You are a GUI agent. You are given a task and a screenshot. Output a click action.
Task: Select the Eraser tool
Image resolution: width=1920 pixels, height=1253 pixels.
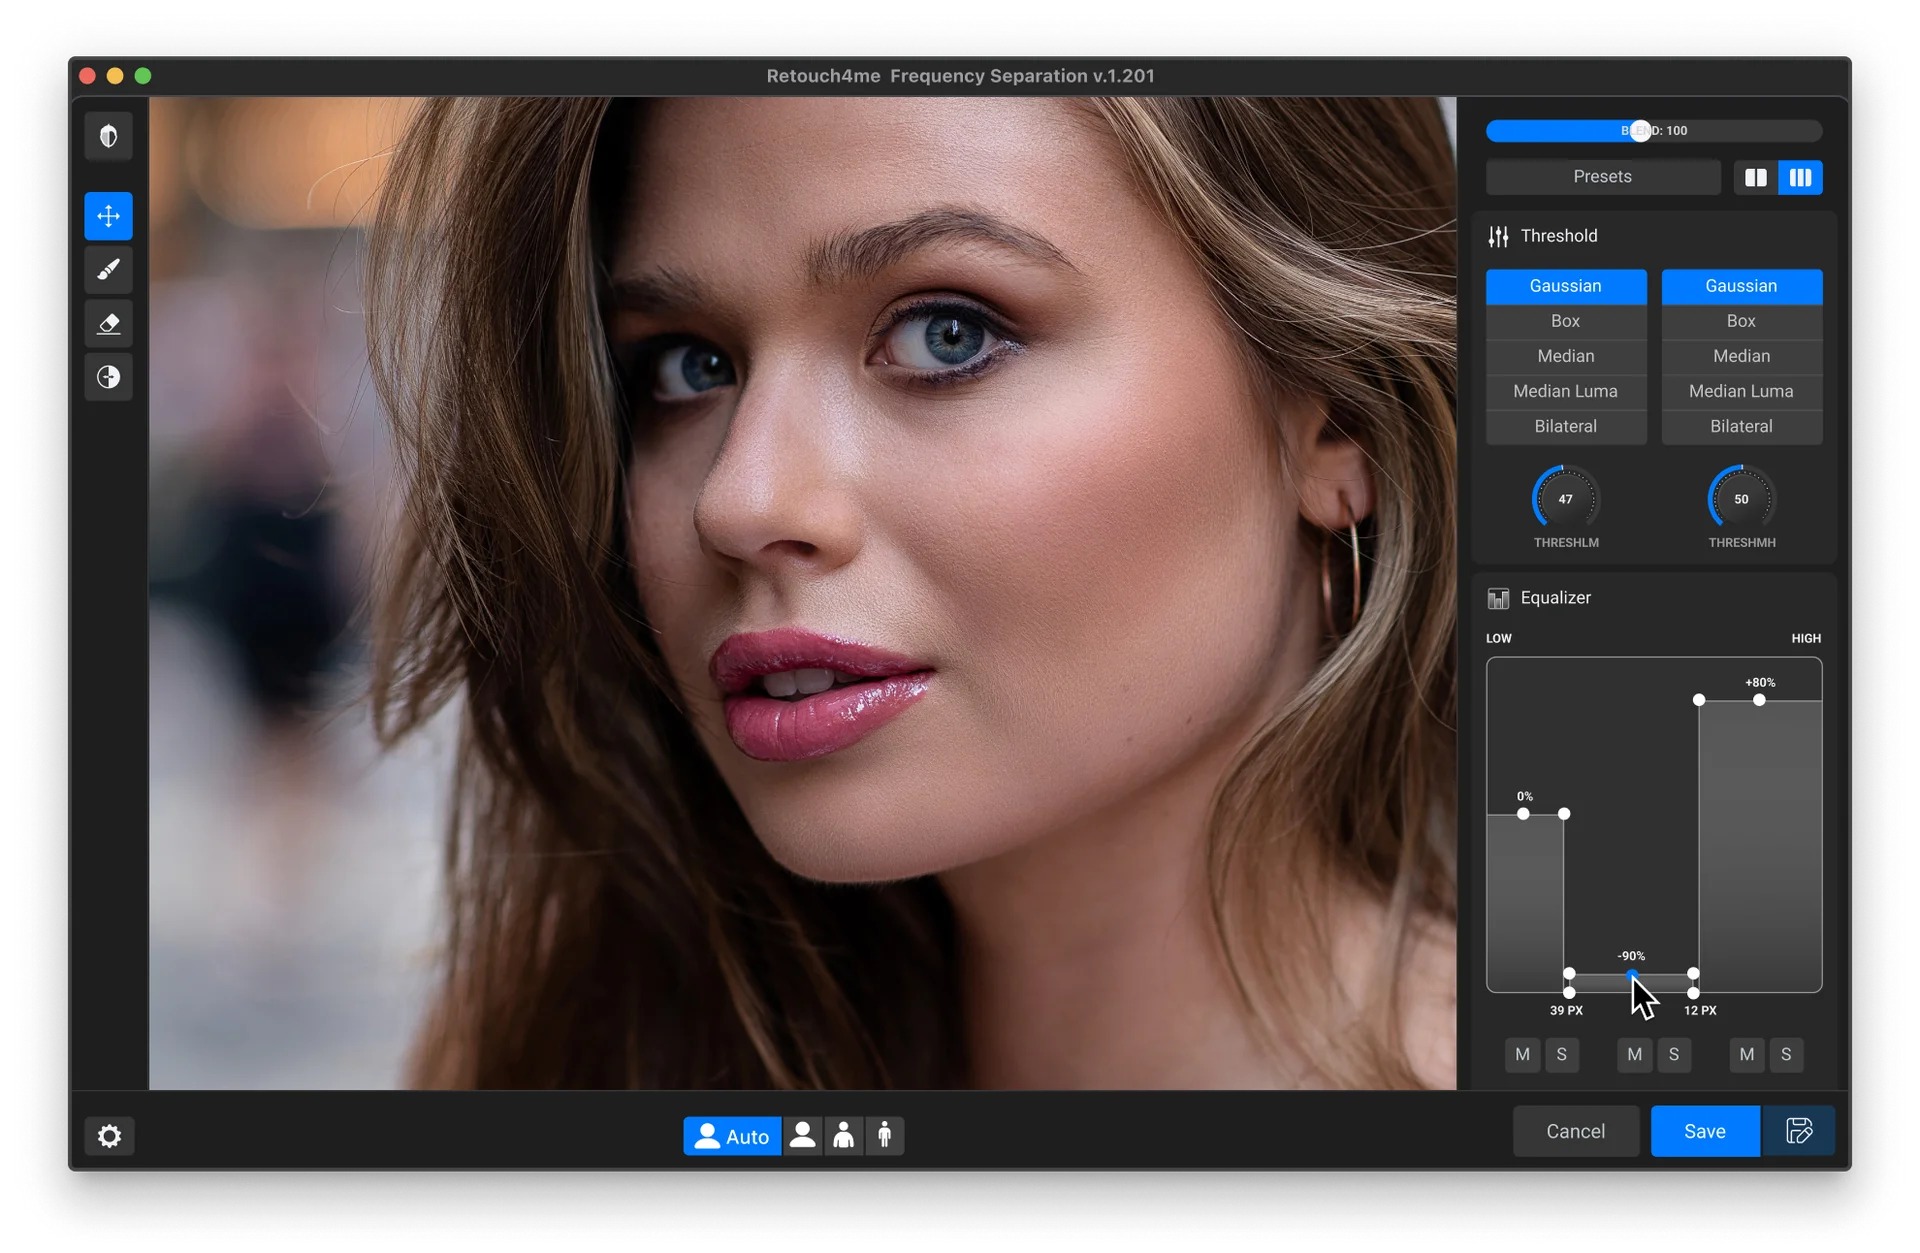pyautogui.click(x=108, y=323)
